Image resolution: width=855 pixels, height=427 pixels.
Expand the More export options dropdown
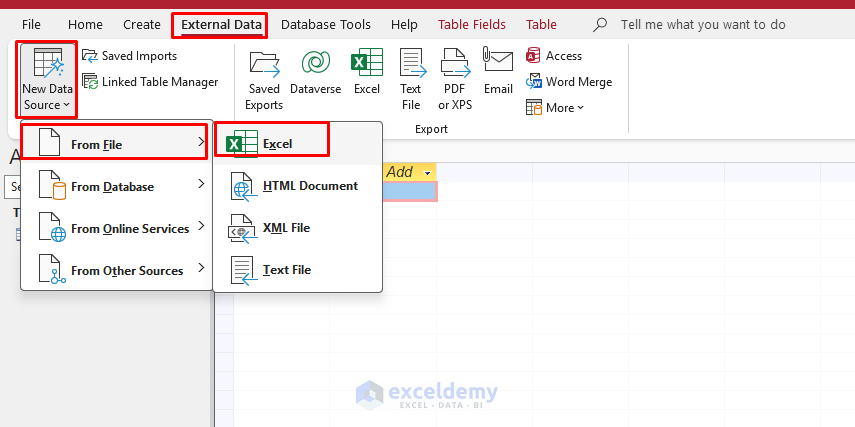(x=555, y=107)
